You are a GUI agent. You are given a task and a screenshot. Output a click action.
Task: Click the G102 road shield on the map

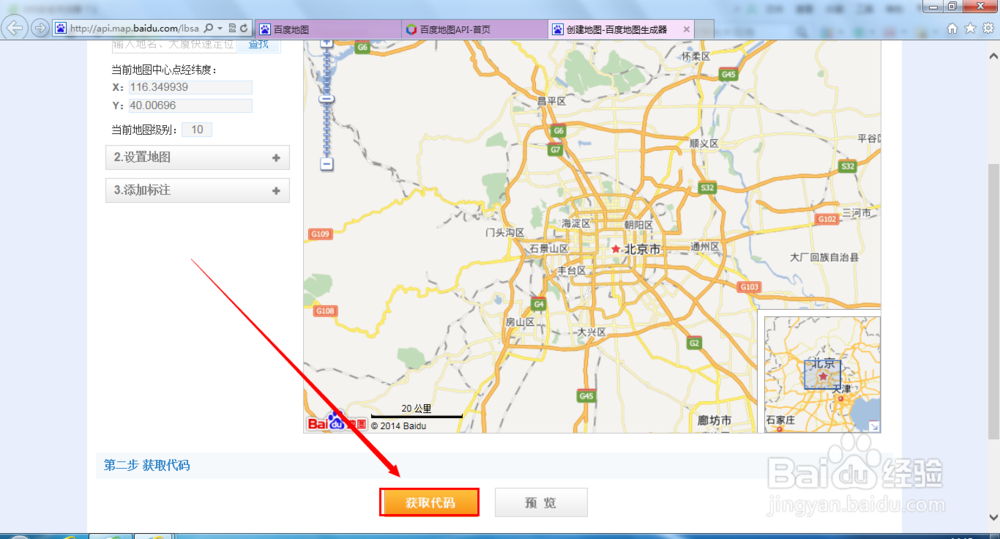pyautogui.click(x=827, y=219)
